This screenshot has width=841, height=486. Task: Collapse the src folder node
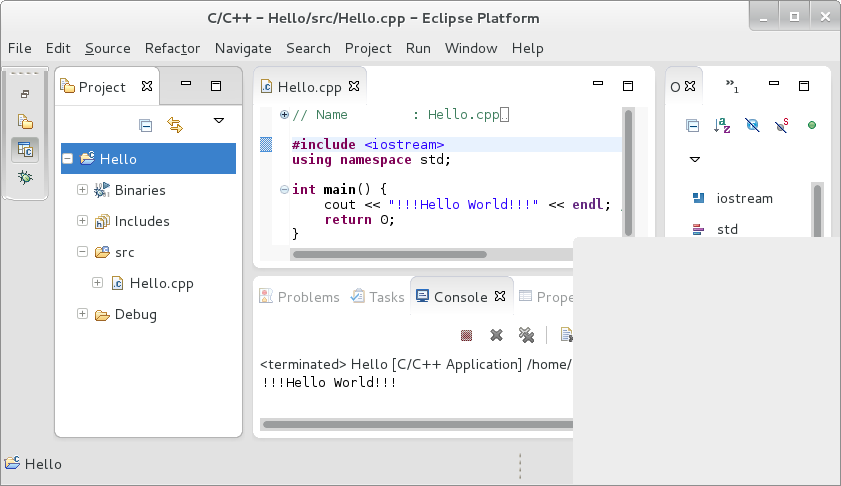[82, 252]
